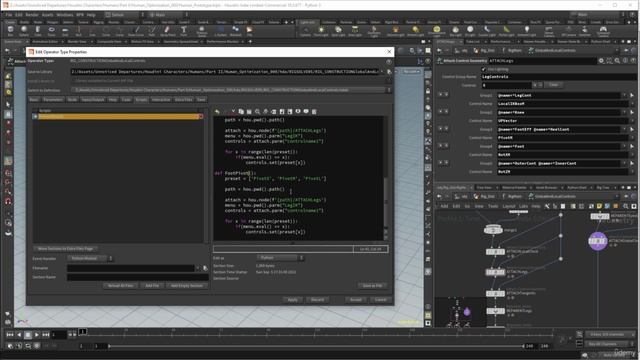
Task: Select the Platonic Solids shelf tool
Action: tap(201, 31)
